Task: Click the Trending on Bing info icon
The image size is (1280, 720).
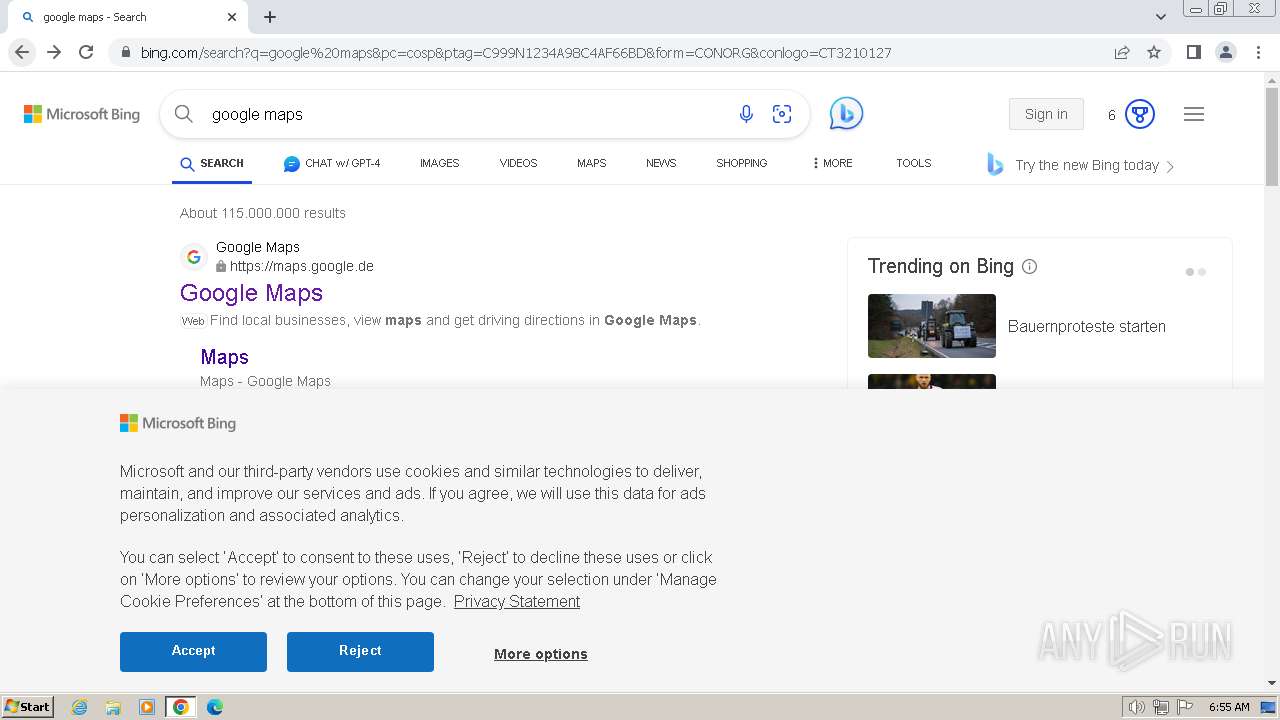Action: (x=1029, y=266)
